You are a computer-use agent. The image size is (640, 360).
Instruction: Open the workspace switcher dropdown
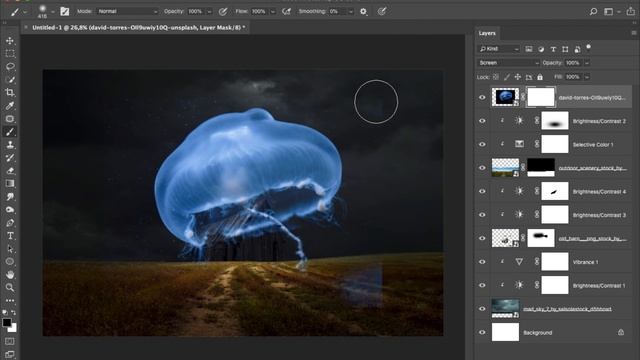[x=611, y=11]
